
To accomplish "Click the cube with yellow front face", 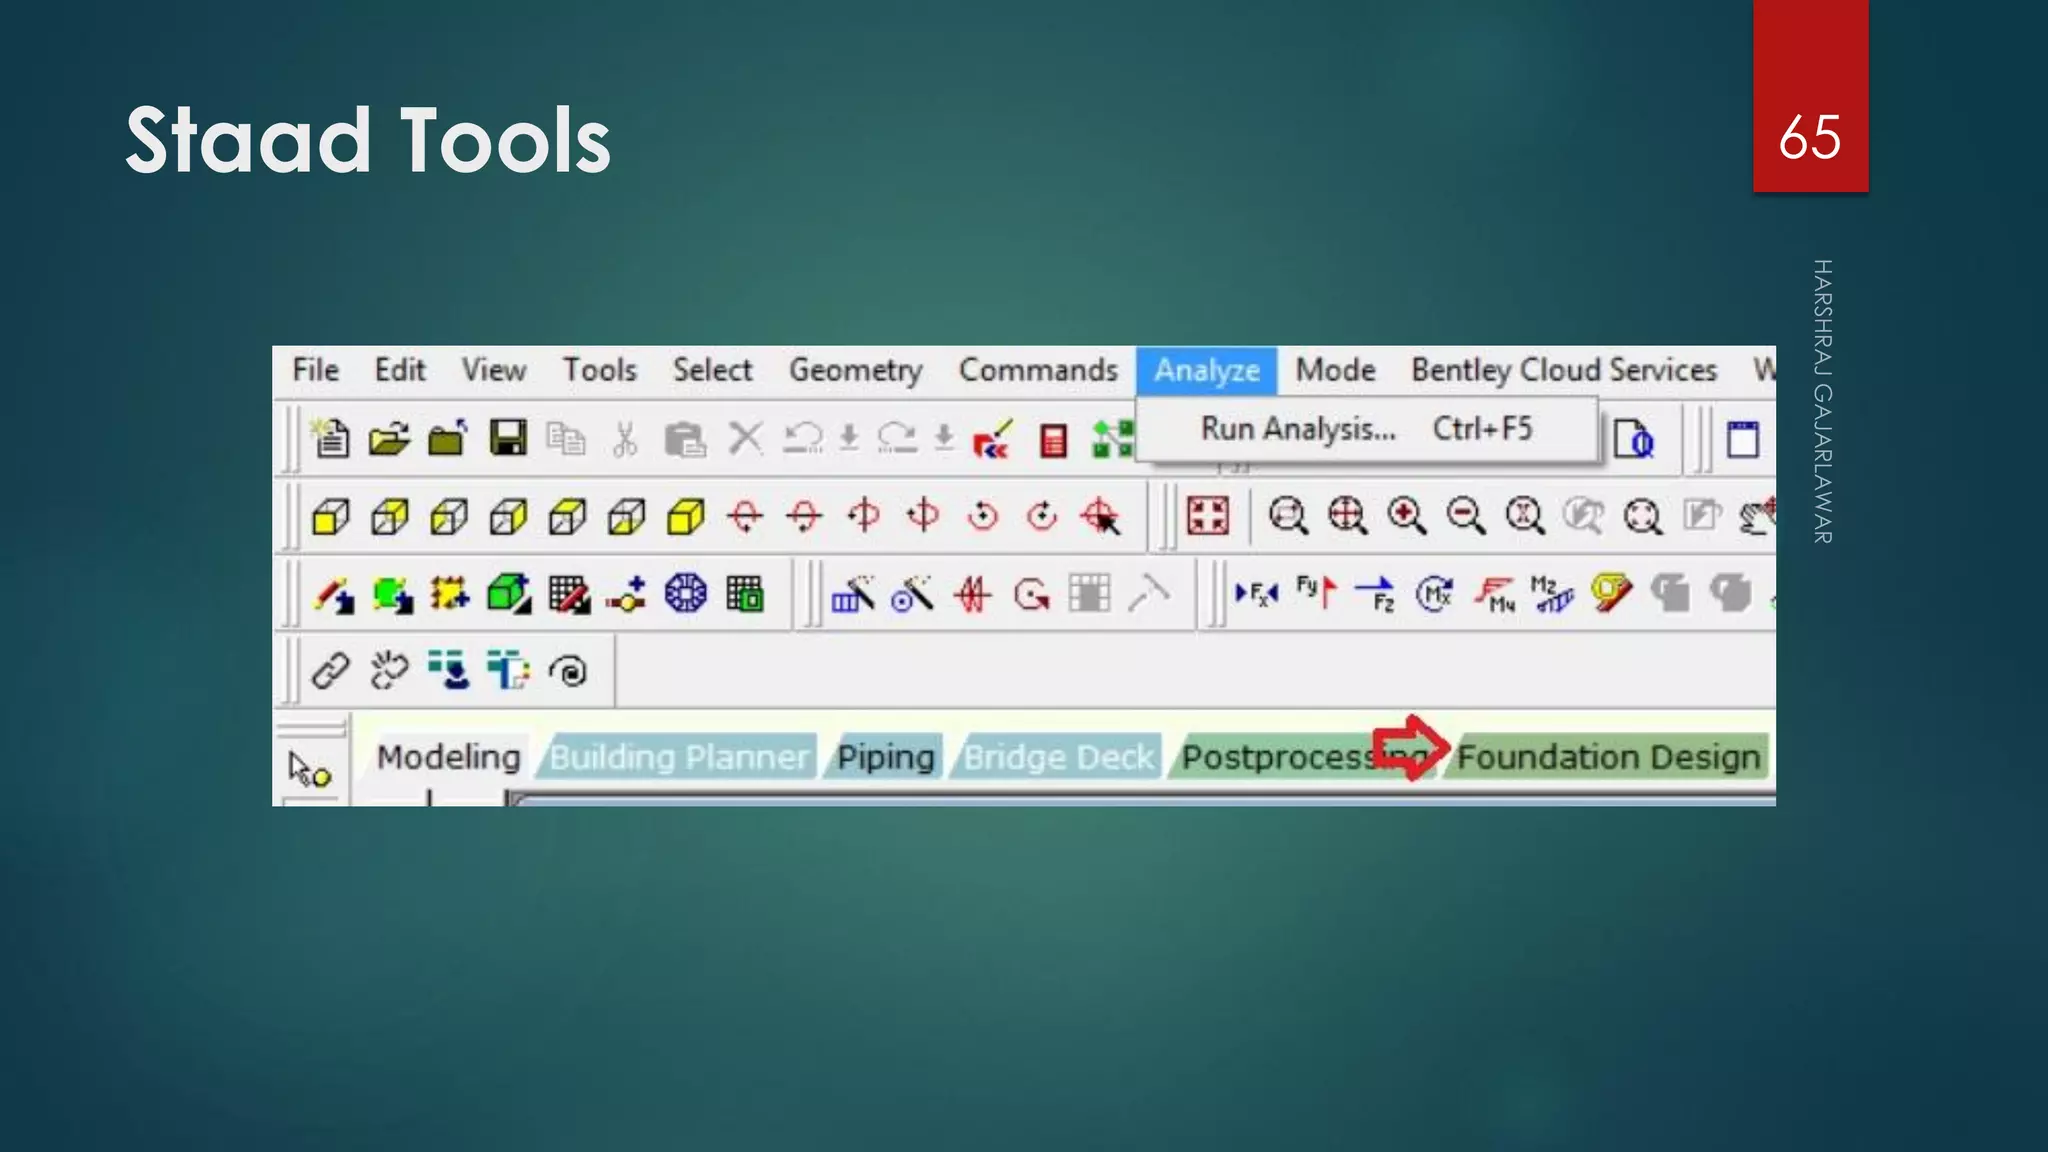I will click(x=330, y=517).
